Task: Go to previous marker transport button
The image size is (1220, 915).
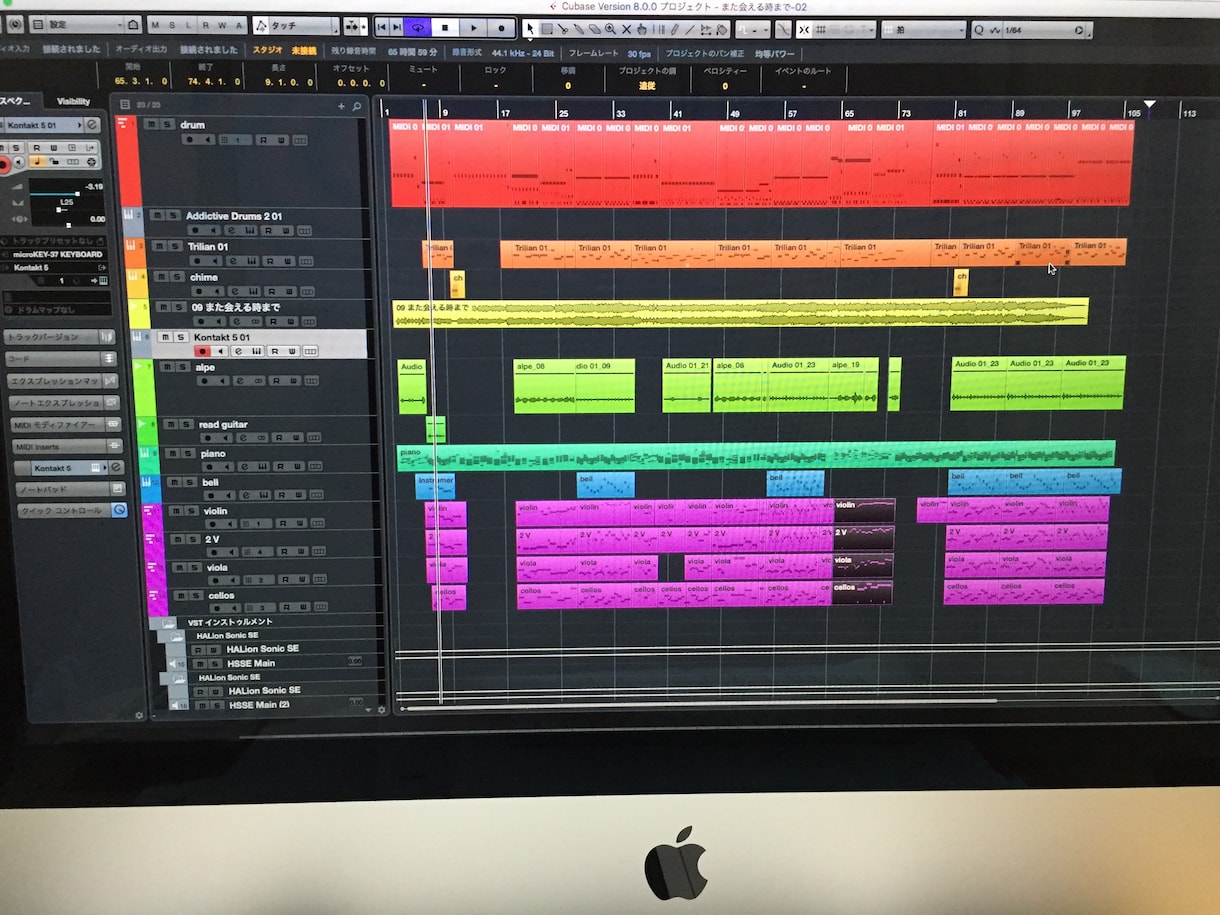Action: pos(383,28)
